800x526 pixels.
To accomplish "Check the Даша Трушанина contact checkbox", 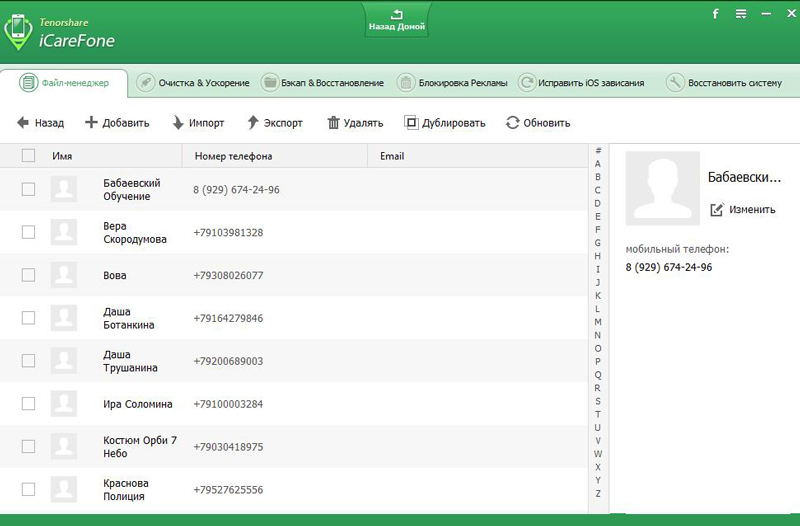I will tap(29, 361).
